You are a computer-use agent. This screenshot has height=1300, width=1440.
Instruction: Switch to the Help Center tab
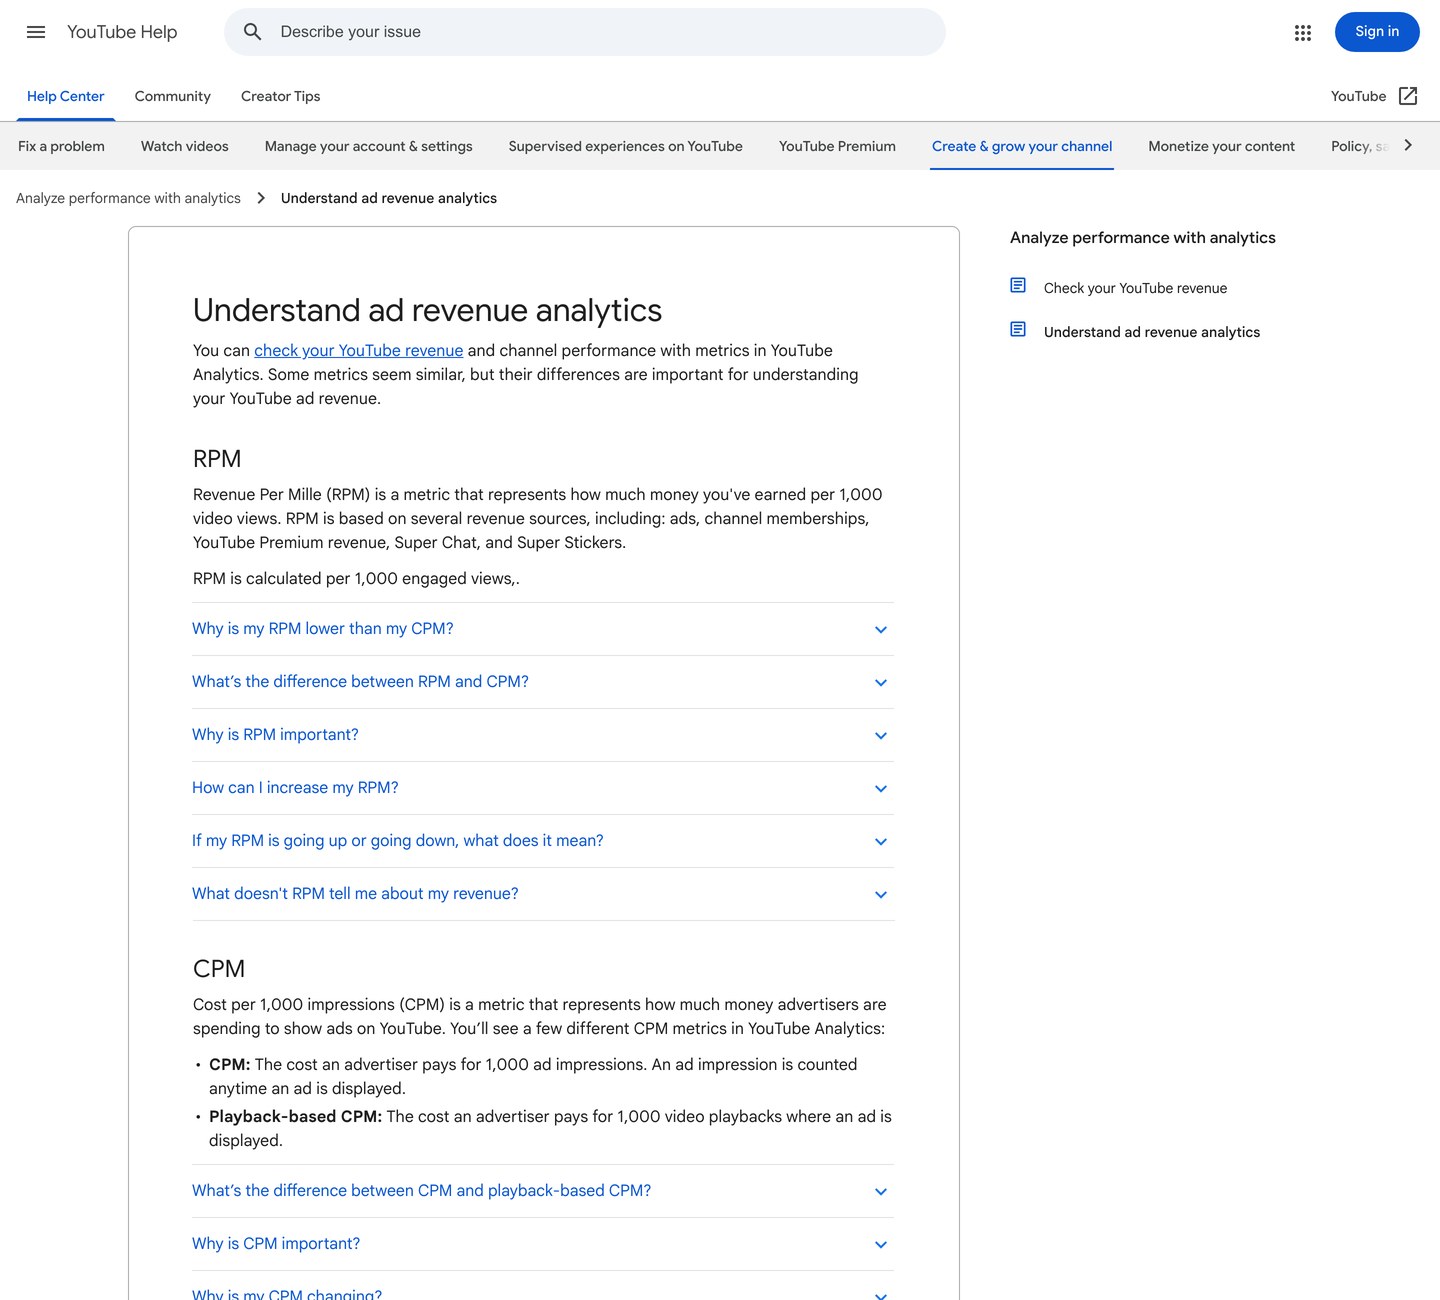pyautogui.click(x=66, y=97)
